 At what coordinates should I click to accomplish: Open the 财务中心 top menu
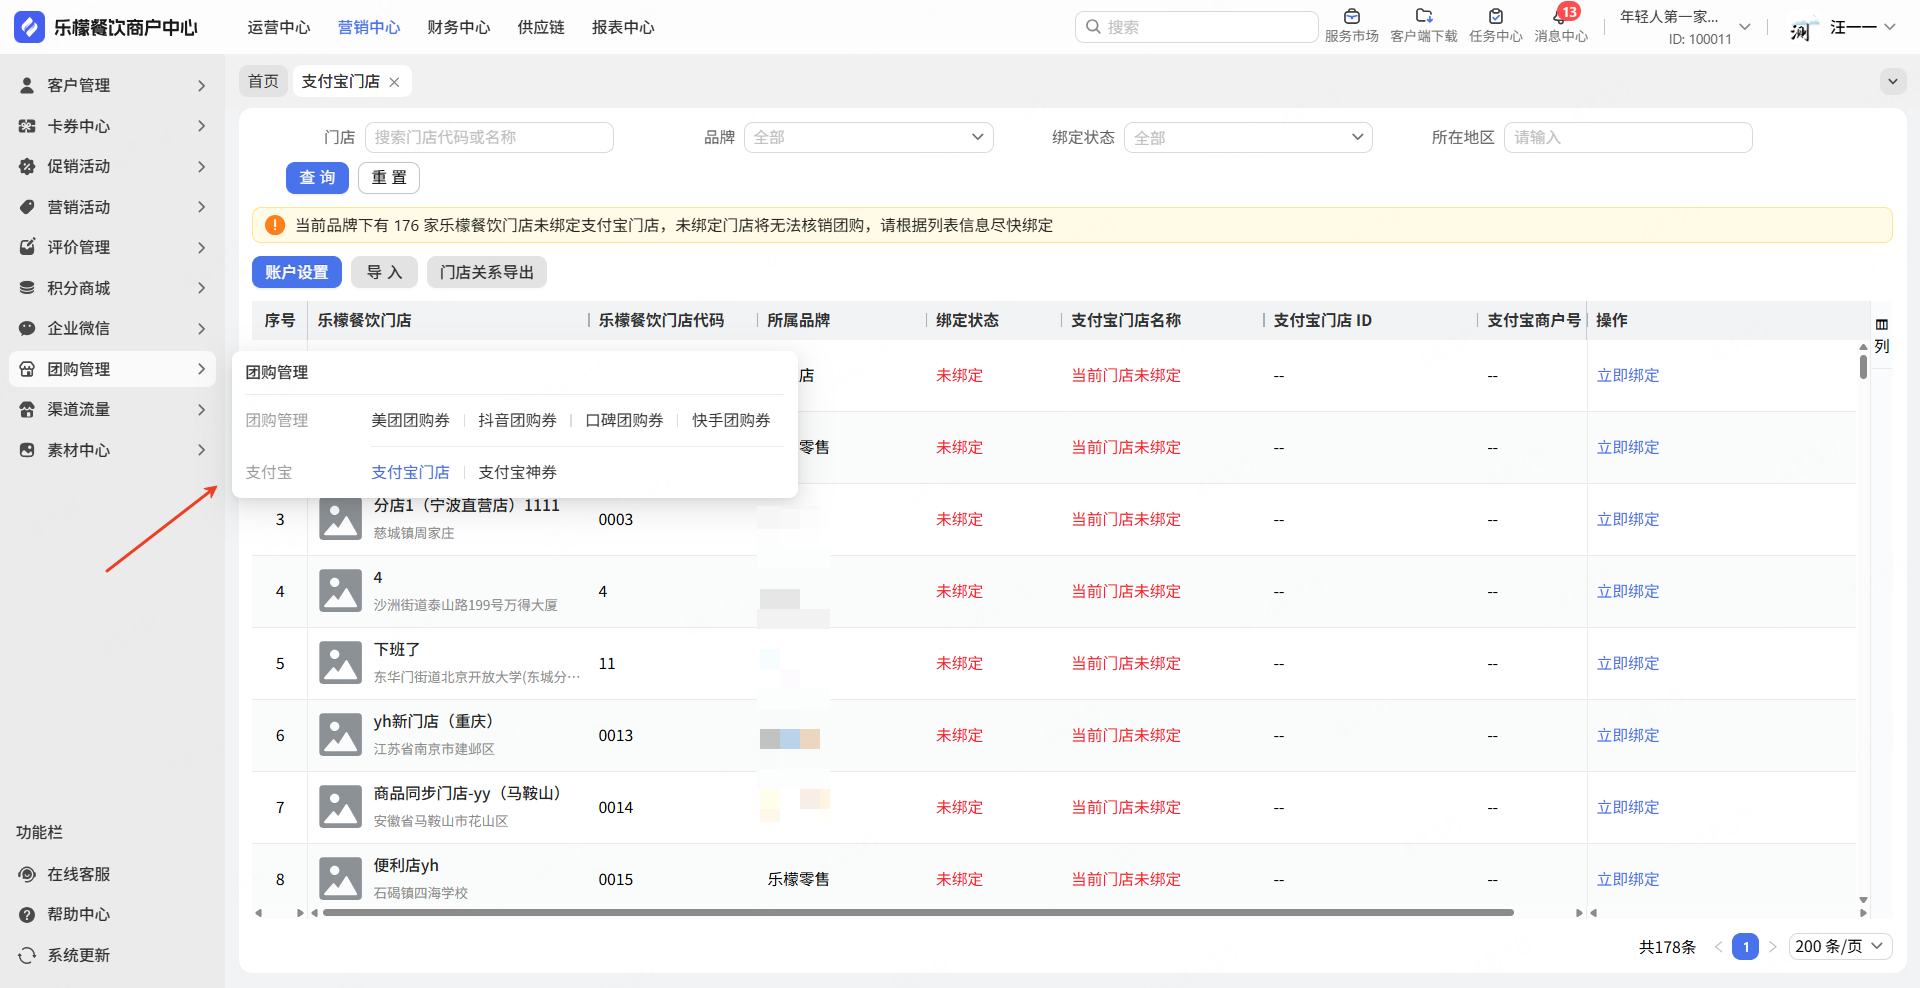coord(459,28)
